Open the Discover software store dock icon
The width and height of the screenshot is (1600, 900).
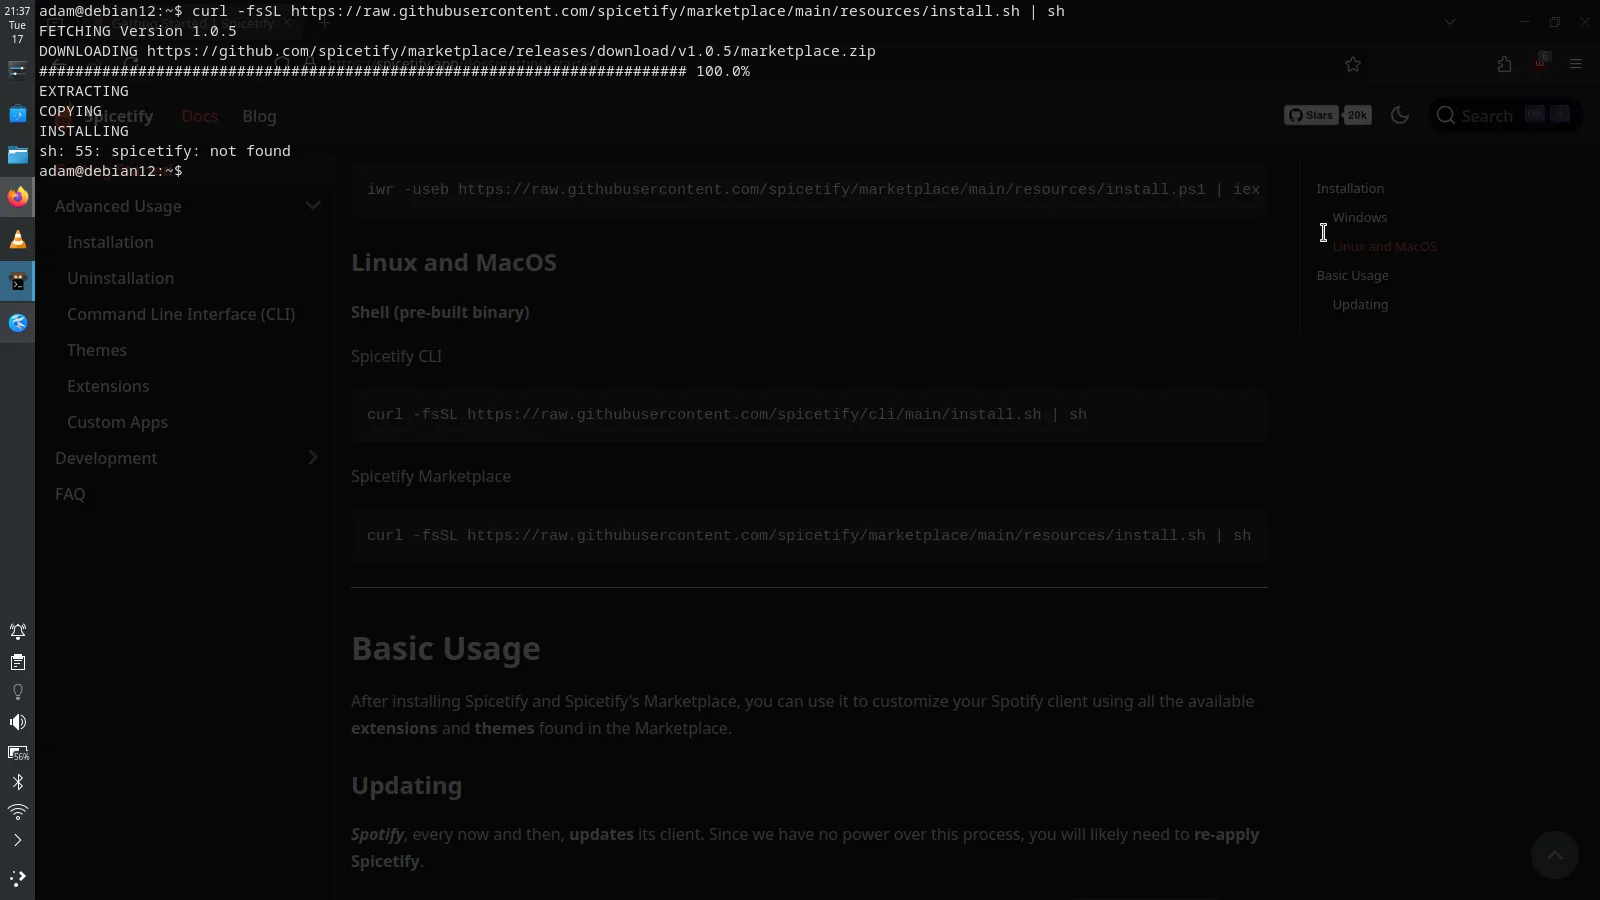click(17, 114)
